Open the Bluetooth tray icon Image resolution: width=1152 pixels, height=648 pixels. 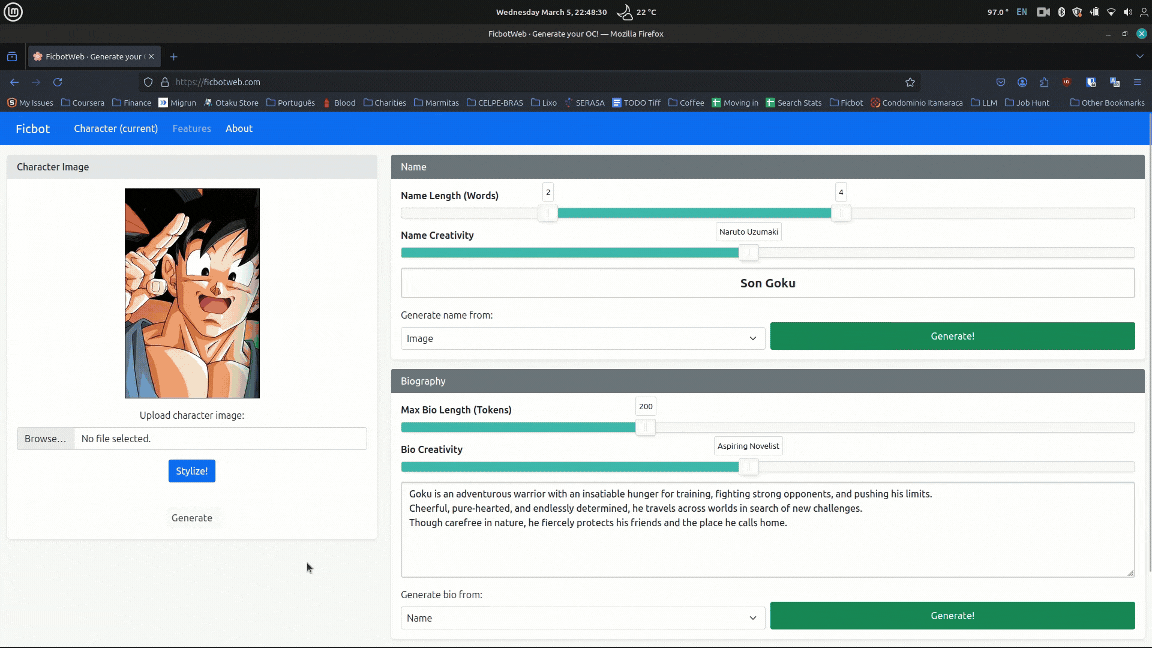click(x=1061, y=12)
